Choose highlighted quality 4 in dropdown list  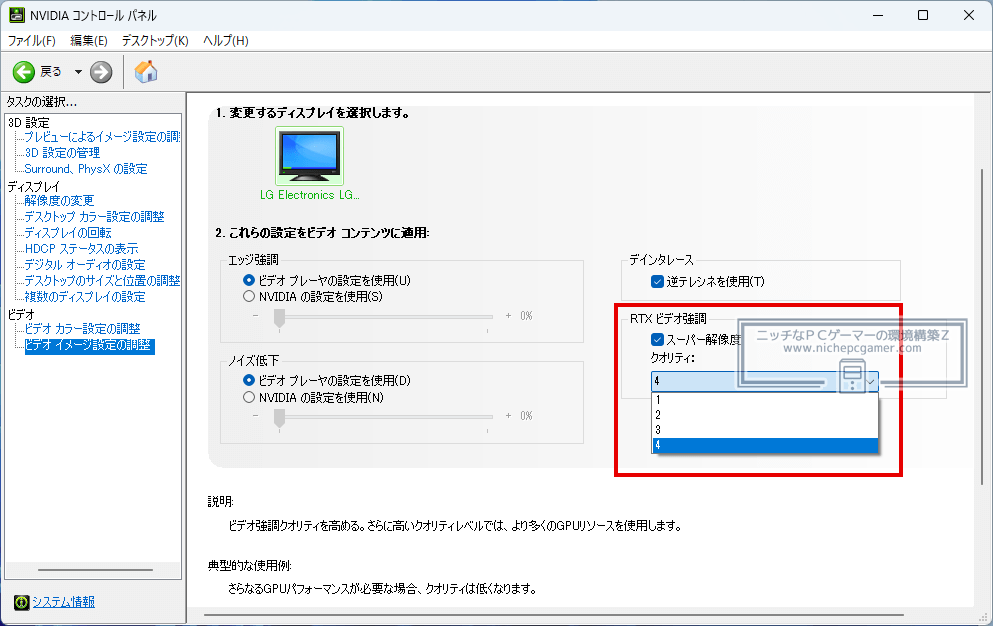(765, 445)
